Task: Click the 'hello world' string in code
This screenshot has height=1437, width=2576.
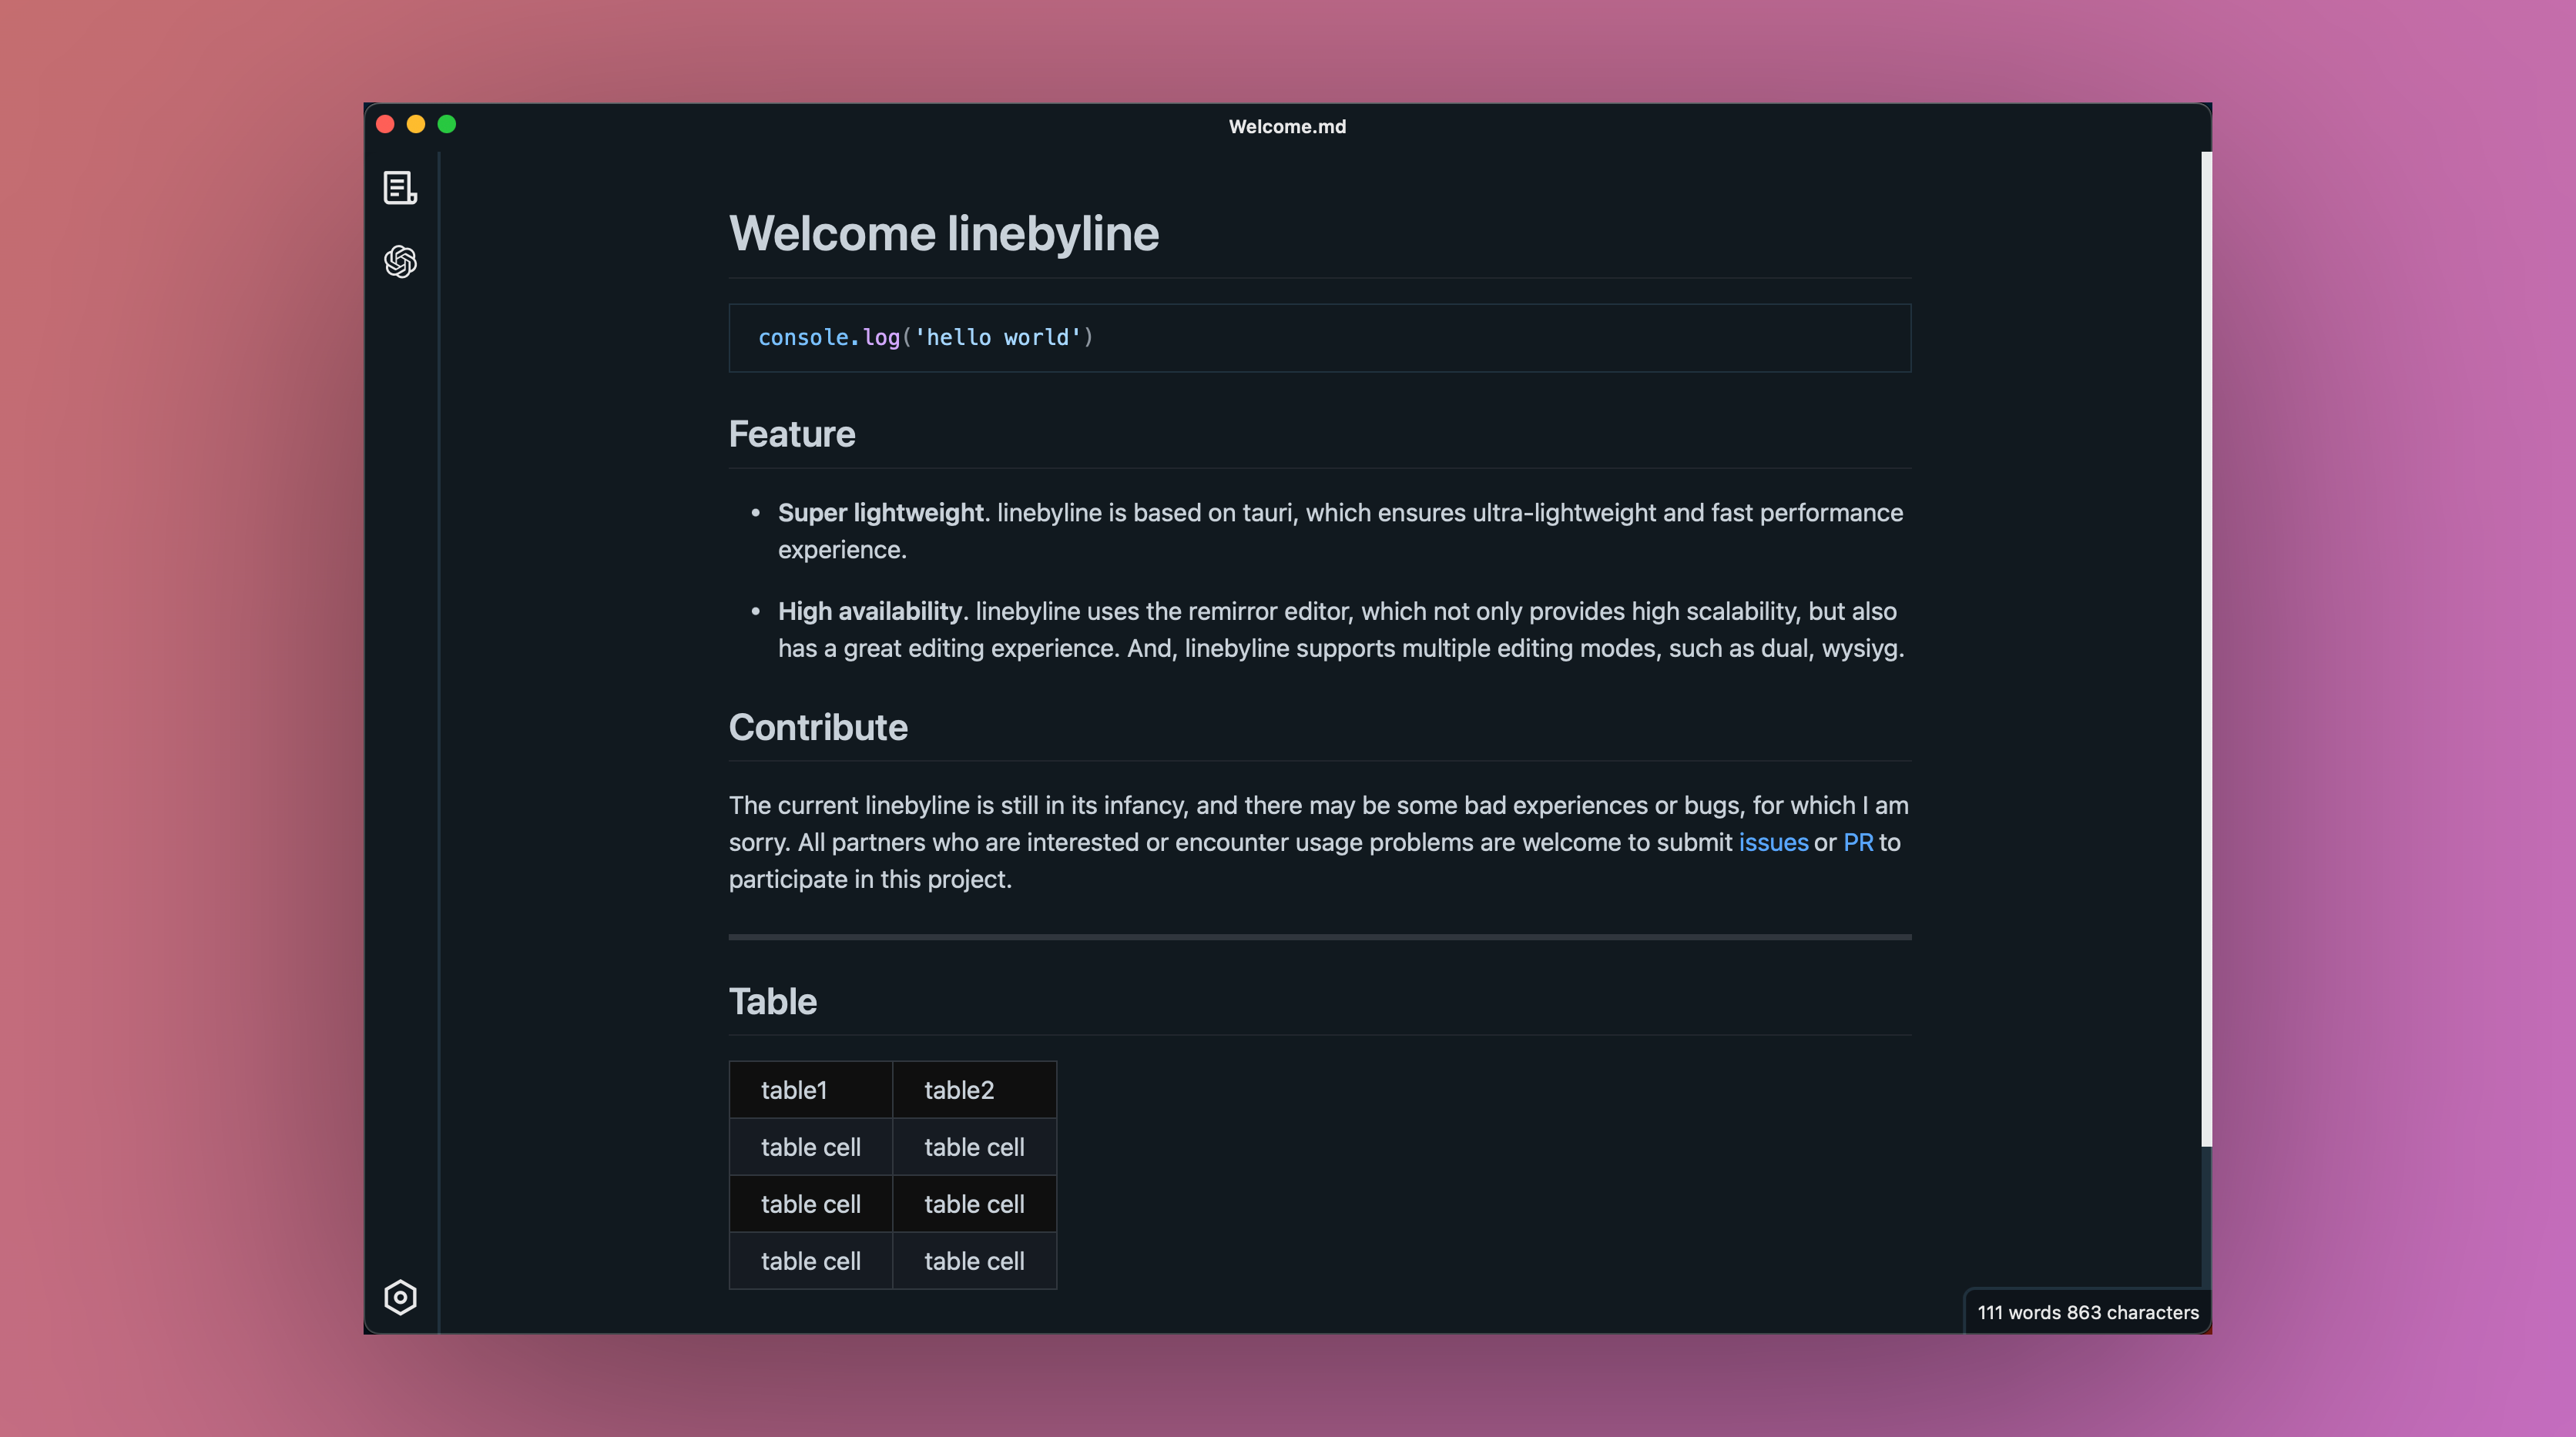Action: pos(998,338)
